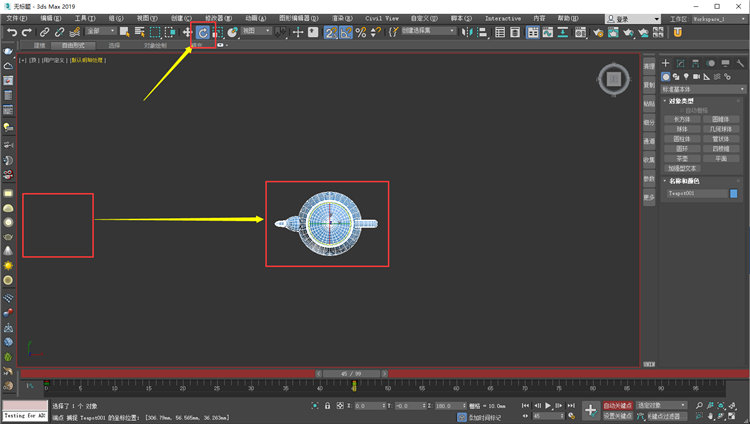This screenshot has height=424, width=750.
Task: Click the 茶壶 button
Action: point(682,158)
